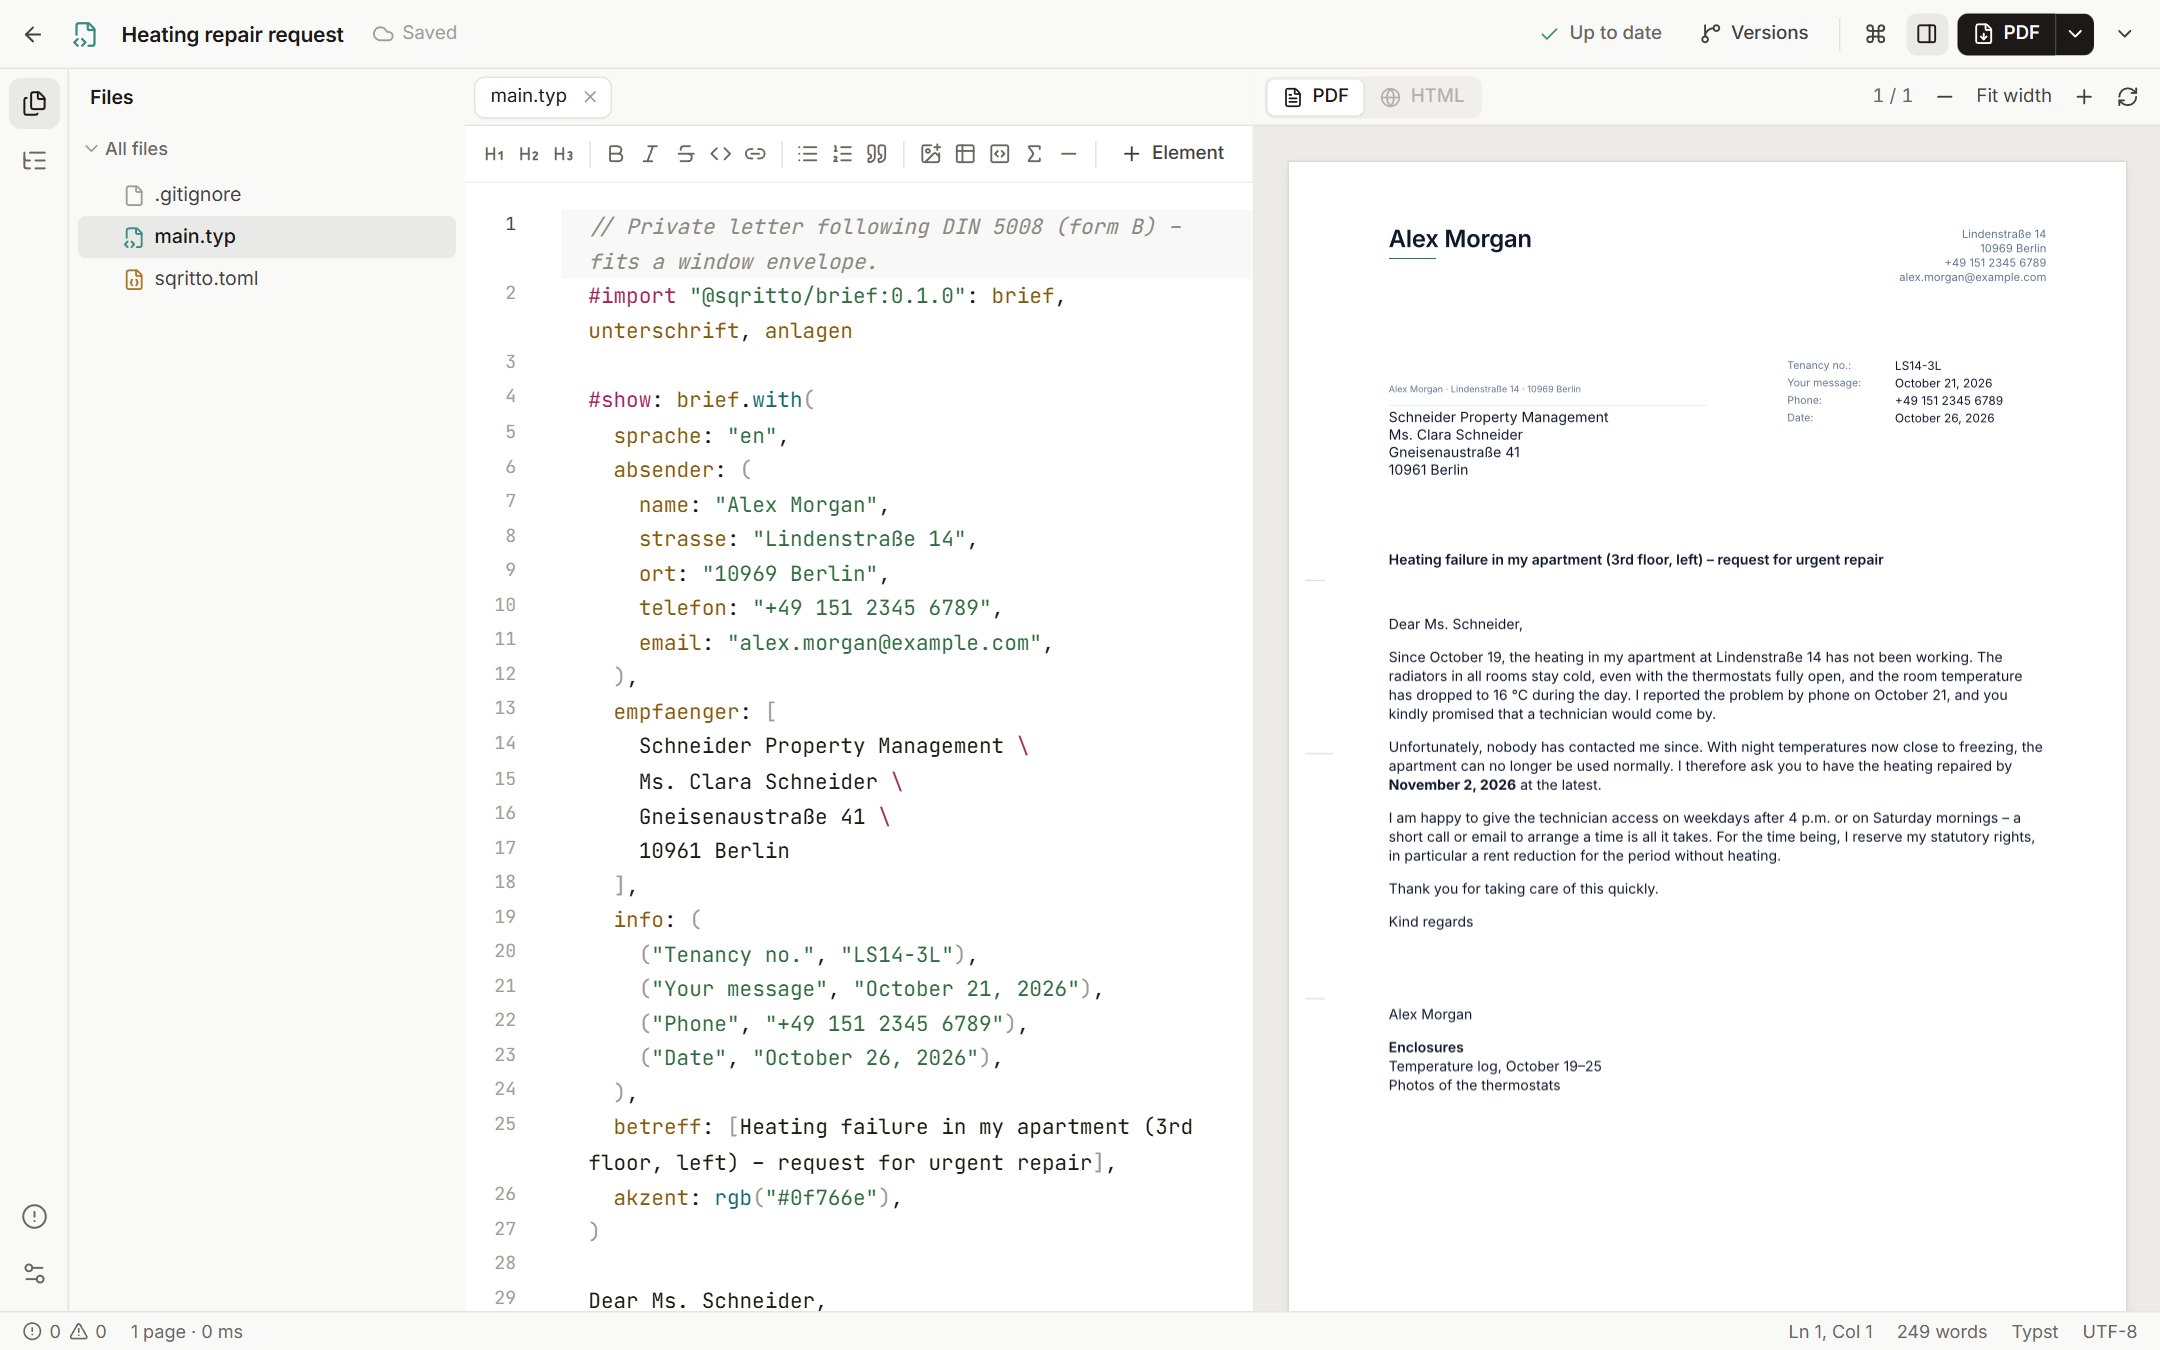Open the command palette icon

pyautogui.click(x=1876, y=34)
